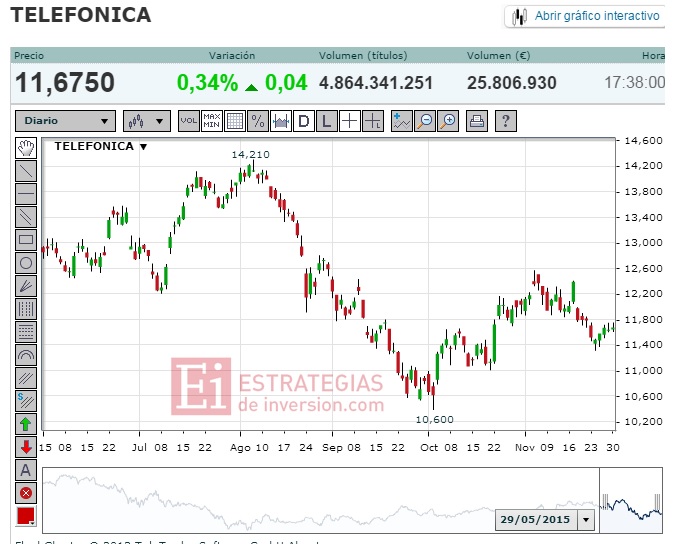Viewport: 680px width, 544px height.
Task: Open the 29/05/2015 date dropdown arrow
Action: (x=586, y=520)
